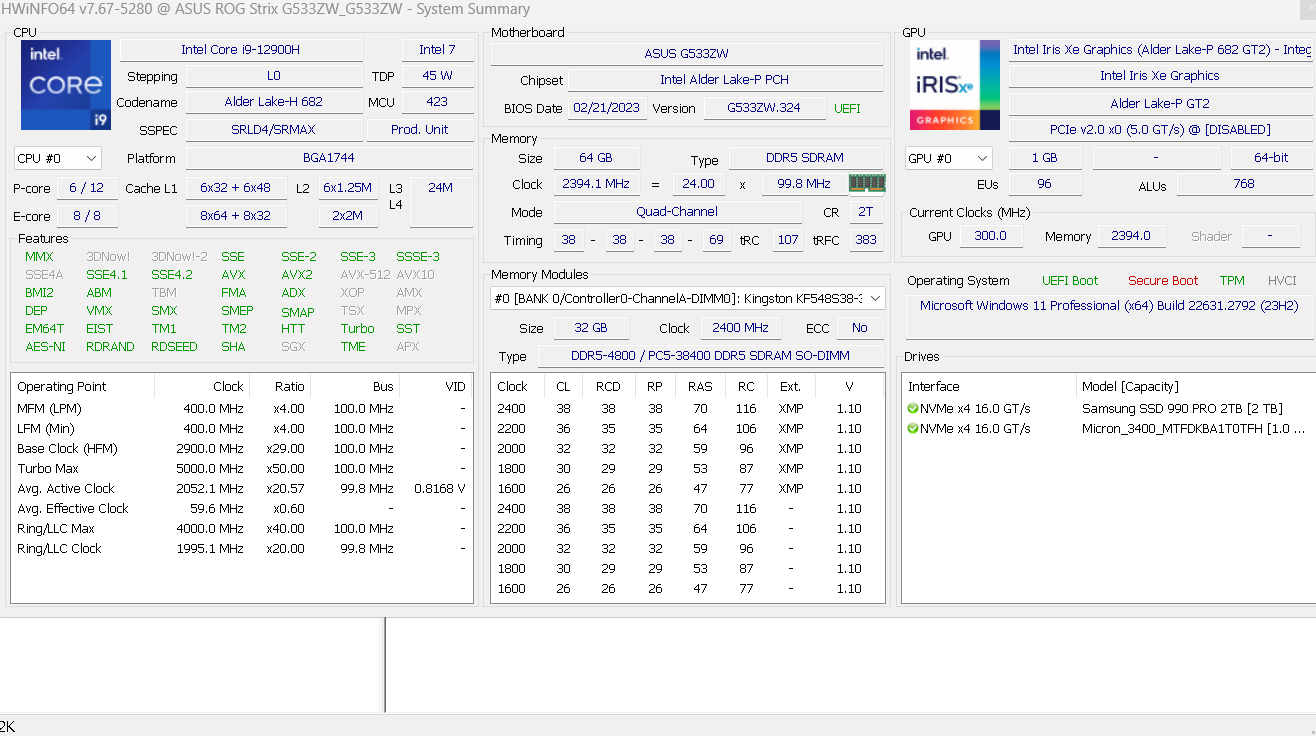Click the DDR5 SDRAM memory type field

[x=806, y=158]
